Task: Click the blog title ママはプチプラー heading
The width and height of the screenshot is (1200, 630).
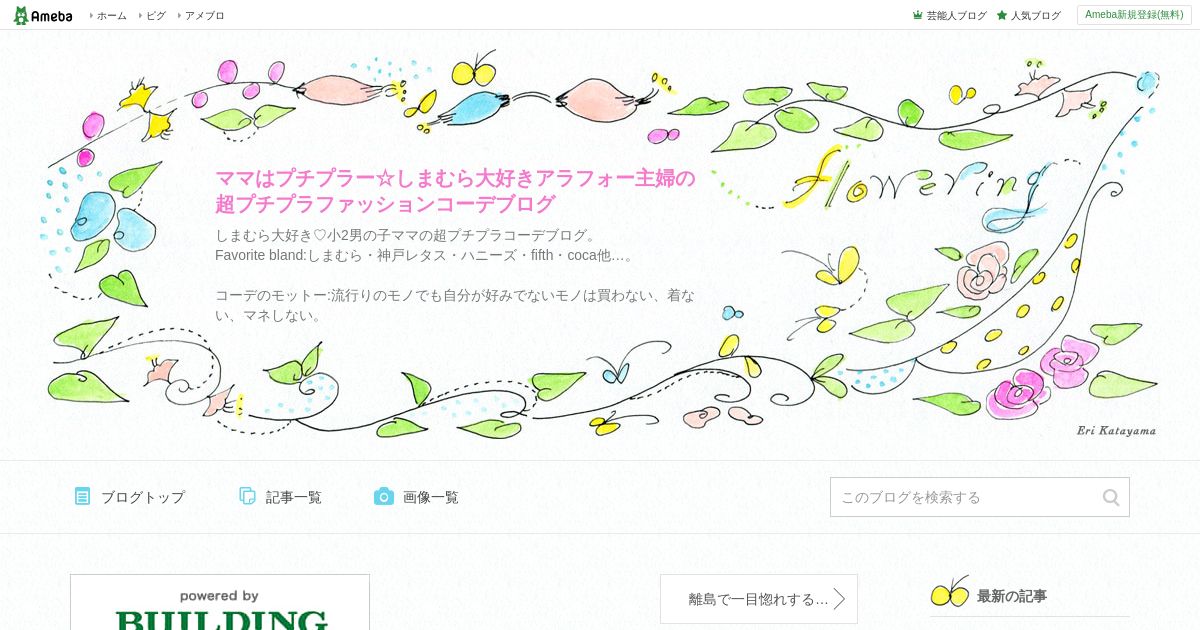Action: (x=455, y=191)
